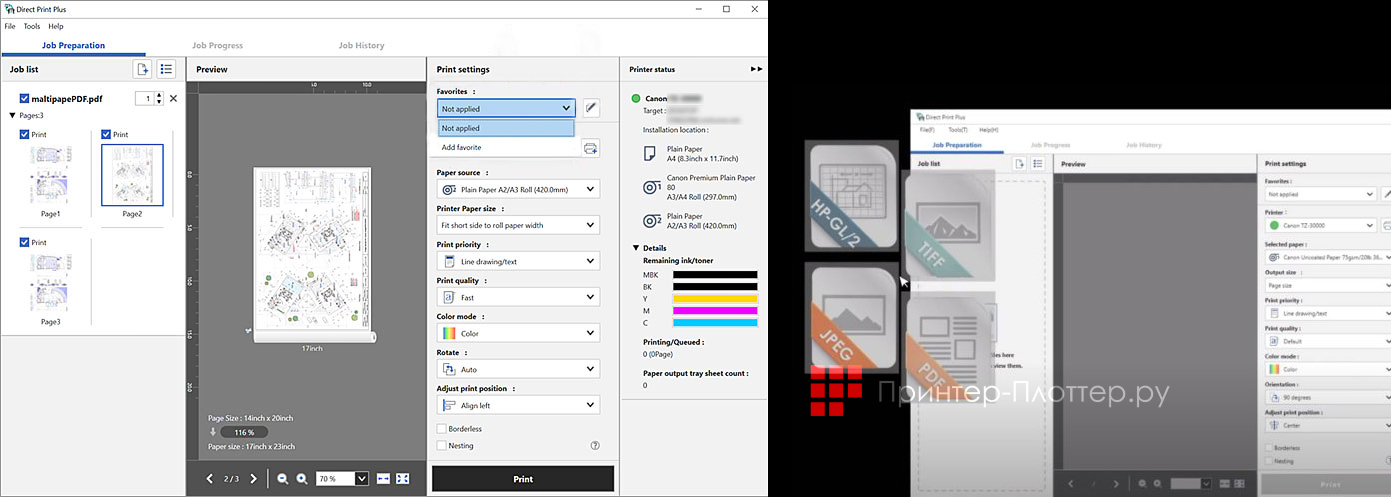Fit the preview to width
The image size is (1391, 497).
(x=384, y=479)
